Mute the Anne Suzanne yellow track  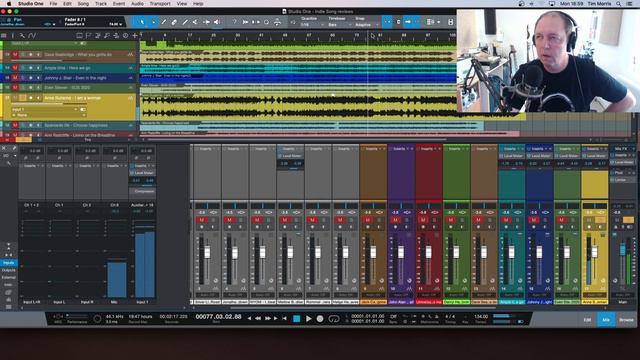point(15,98)
